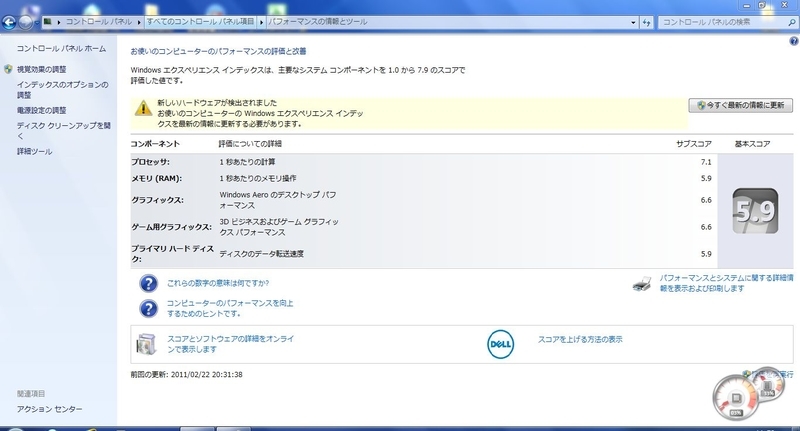800x431 pixels.
Task: Click question icon beside コンピューターのパフォーマンスを向上
Action: click(x=148, y=308)
